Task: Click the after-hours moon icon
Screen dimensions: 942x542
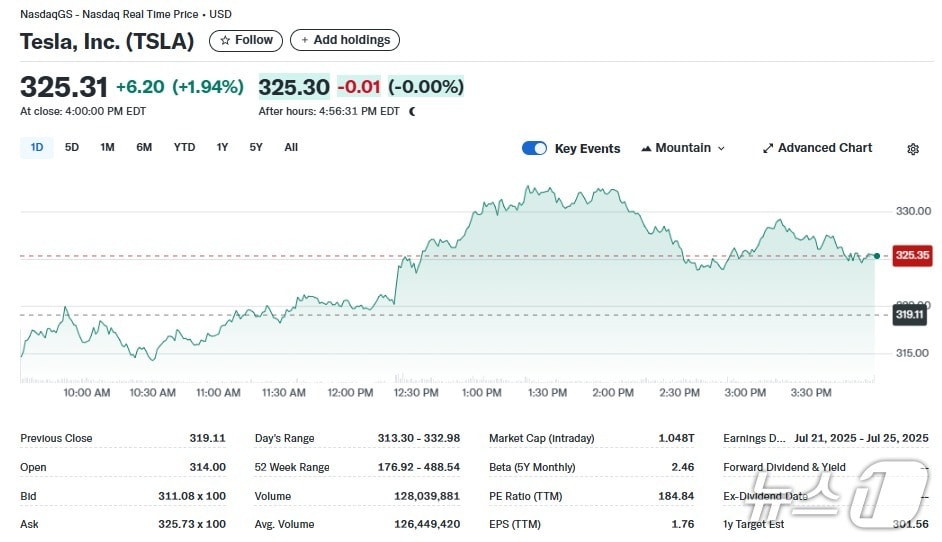Action: click(x=412, y=111)
